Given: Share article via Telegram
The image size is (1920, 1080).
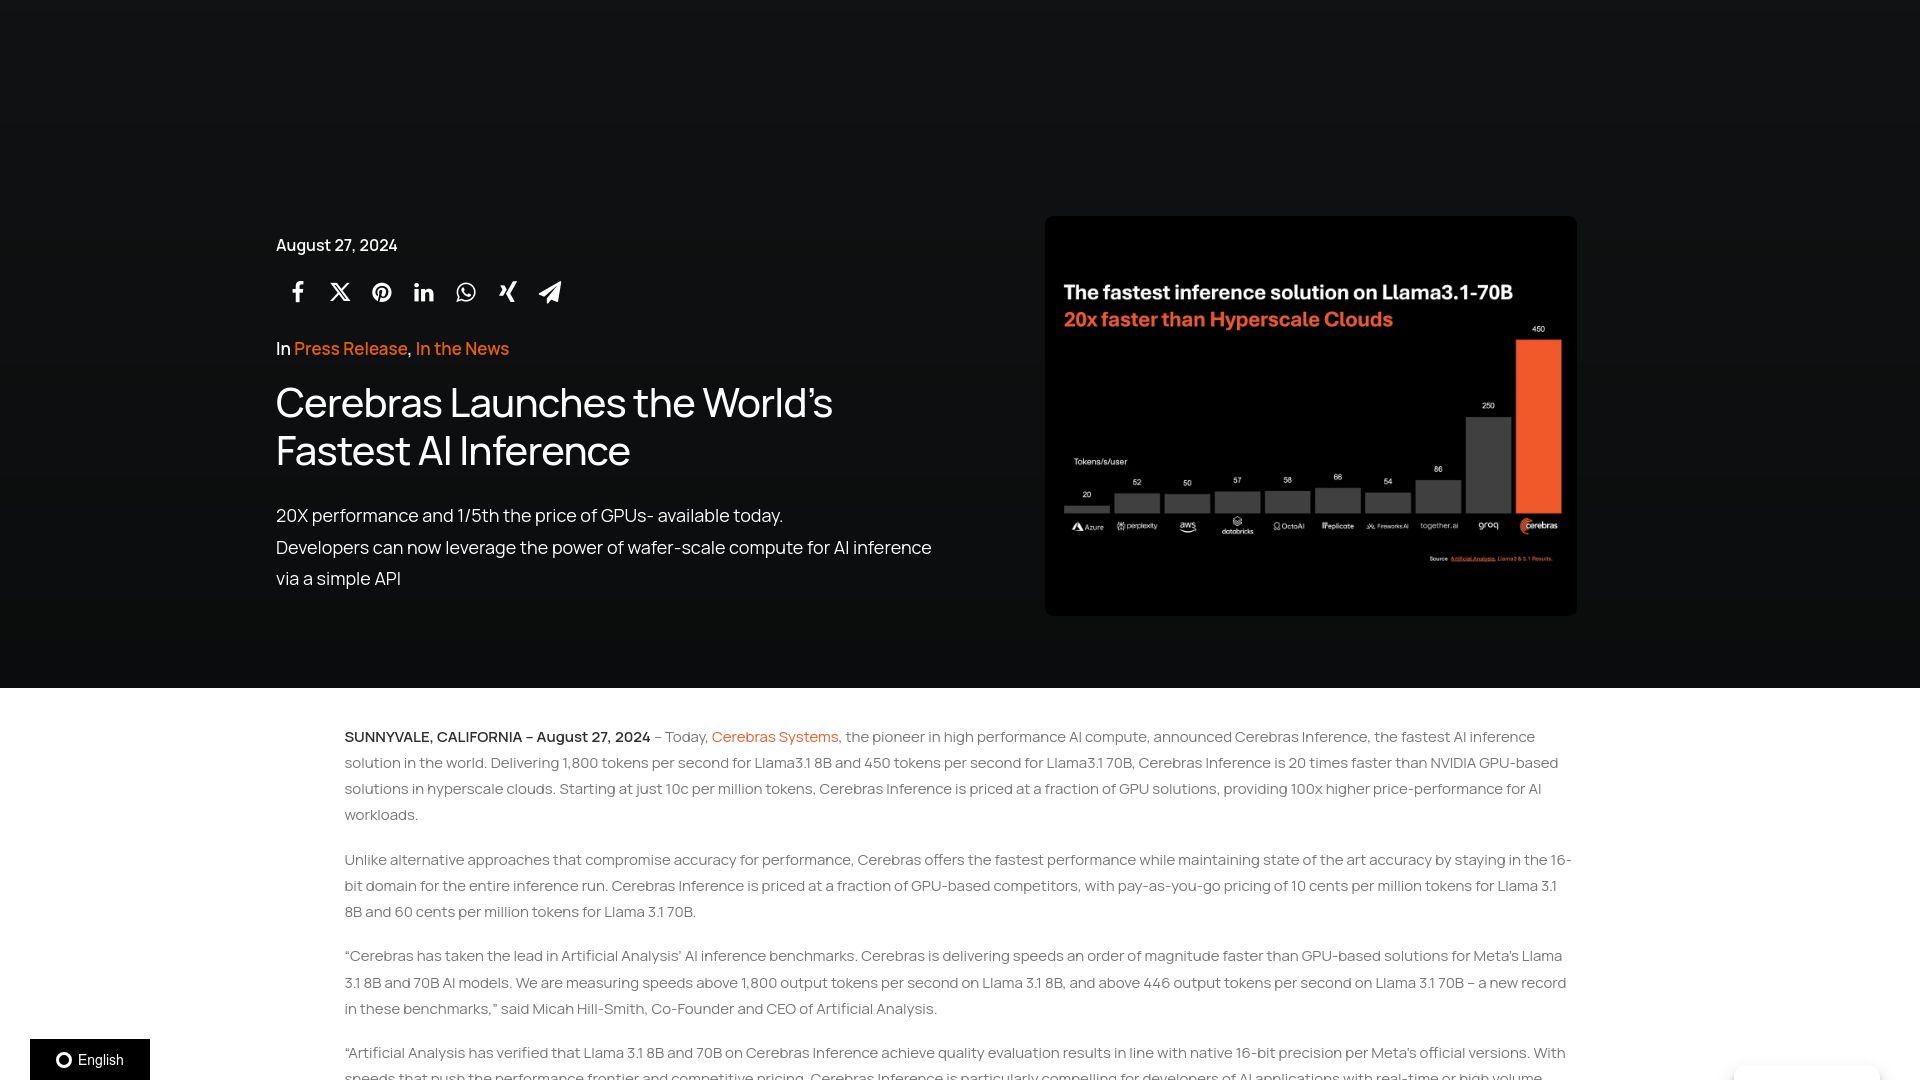Looking at the screenshot, I should point(550,292).
